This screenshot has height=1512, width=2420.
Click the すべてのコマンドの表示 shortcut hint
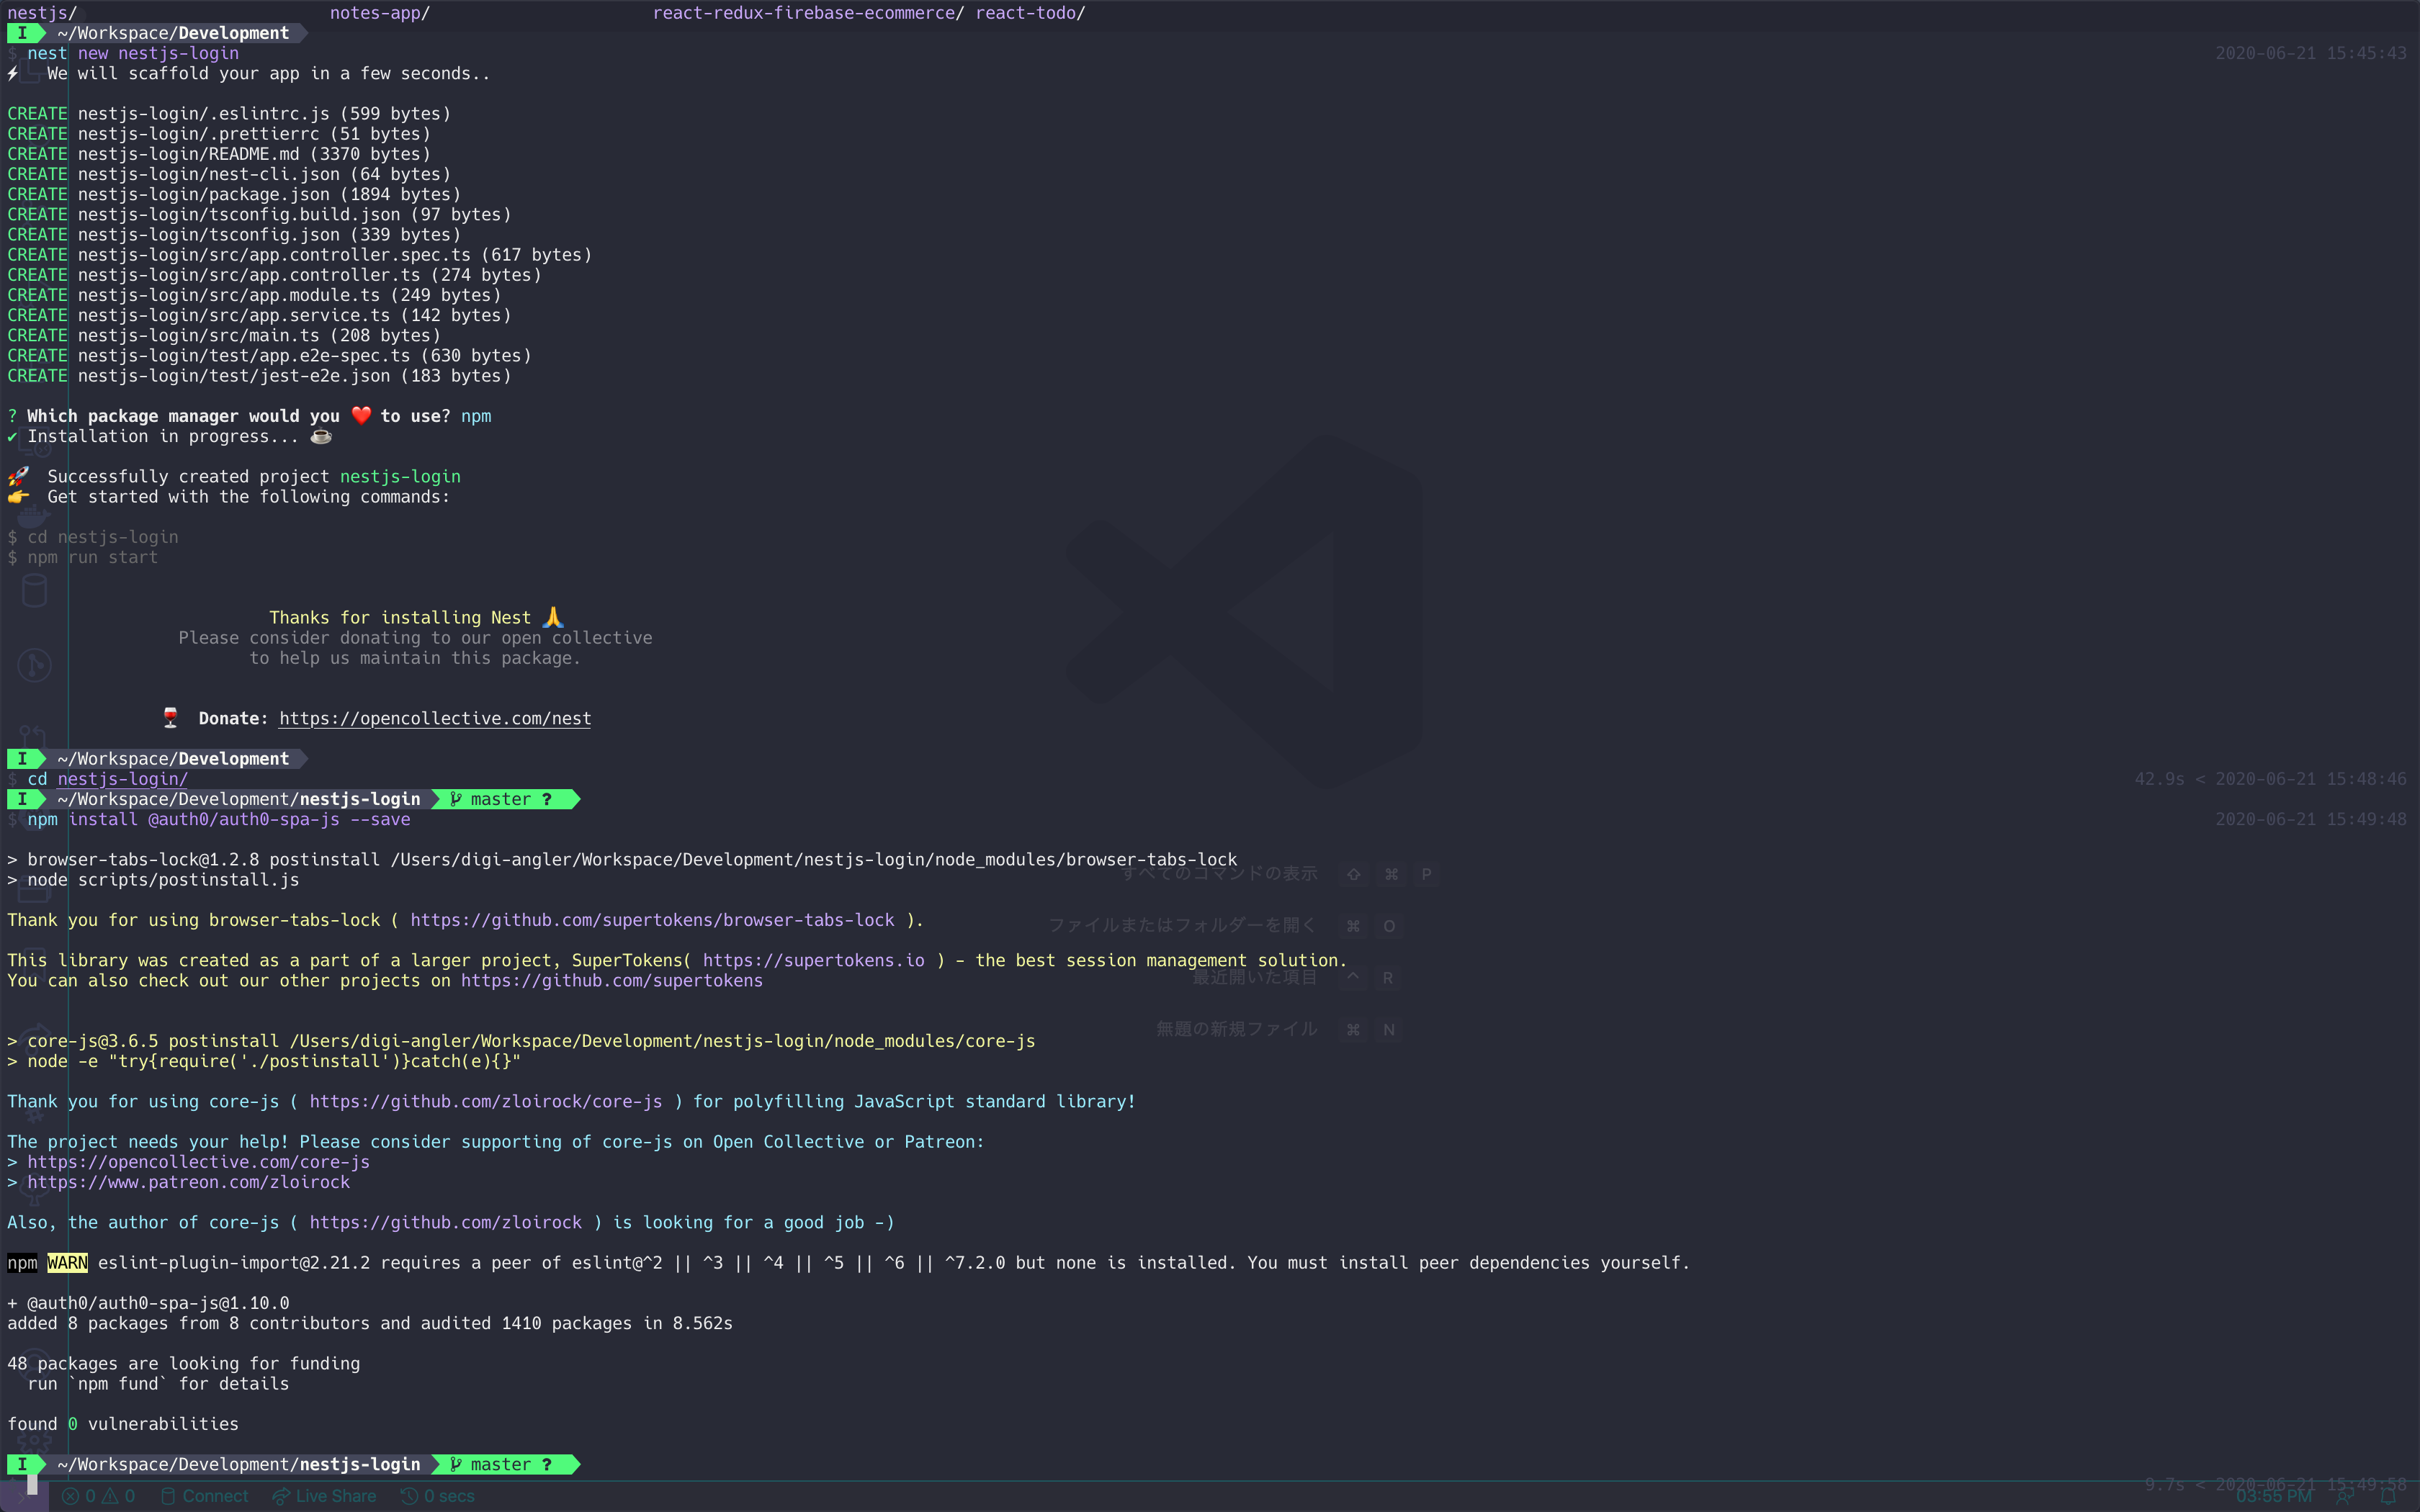1219,874
